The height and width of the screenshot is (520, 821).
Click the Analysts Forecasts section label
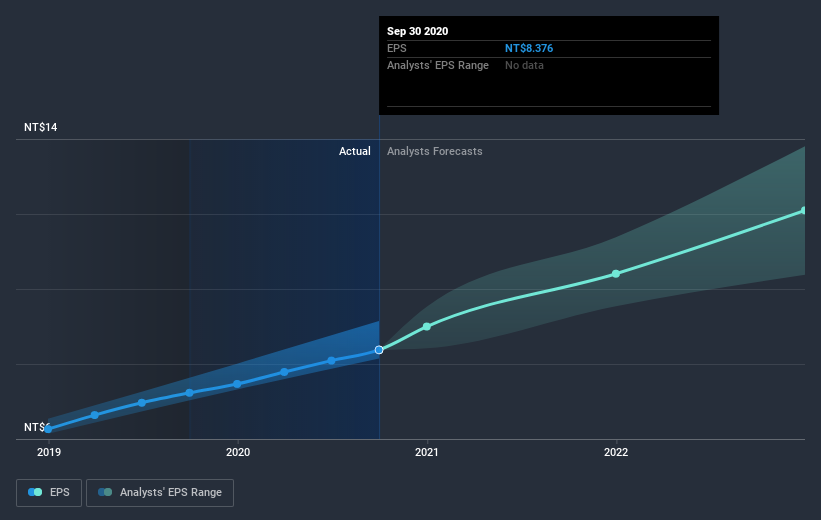tap(435, 151)
